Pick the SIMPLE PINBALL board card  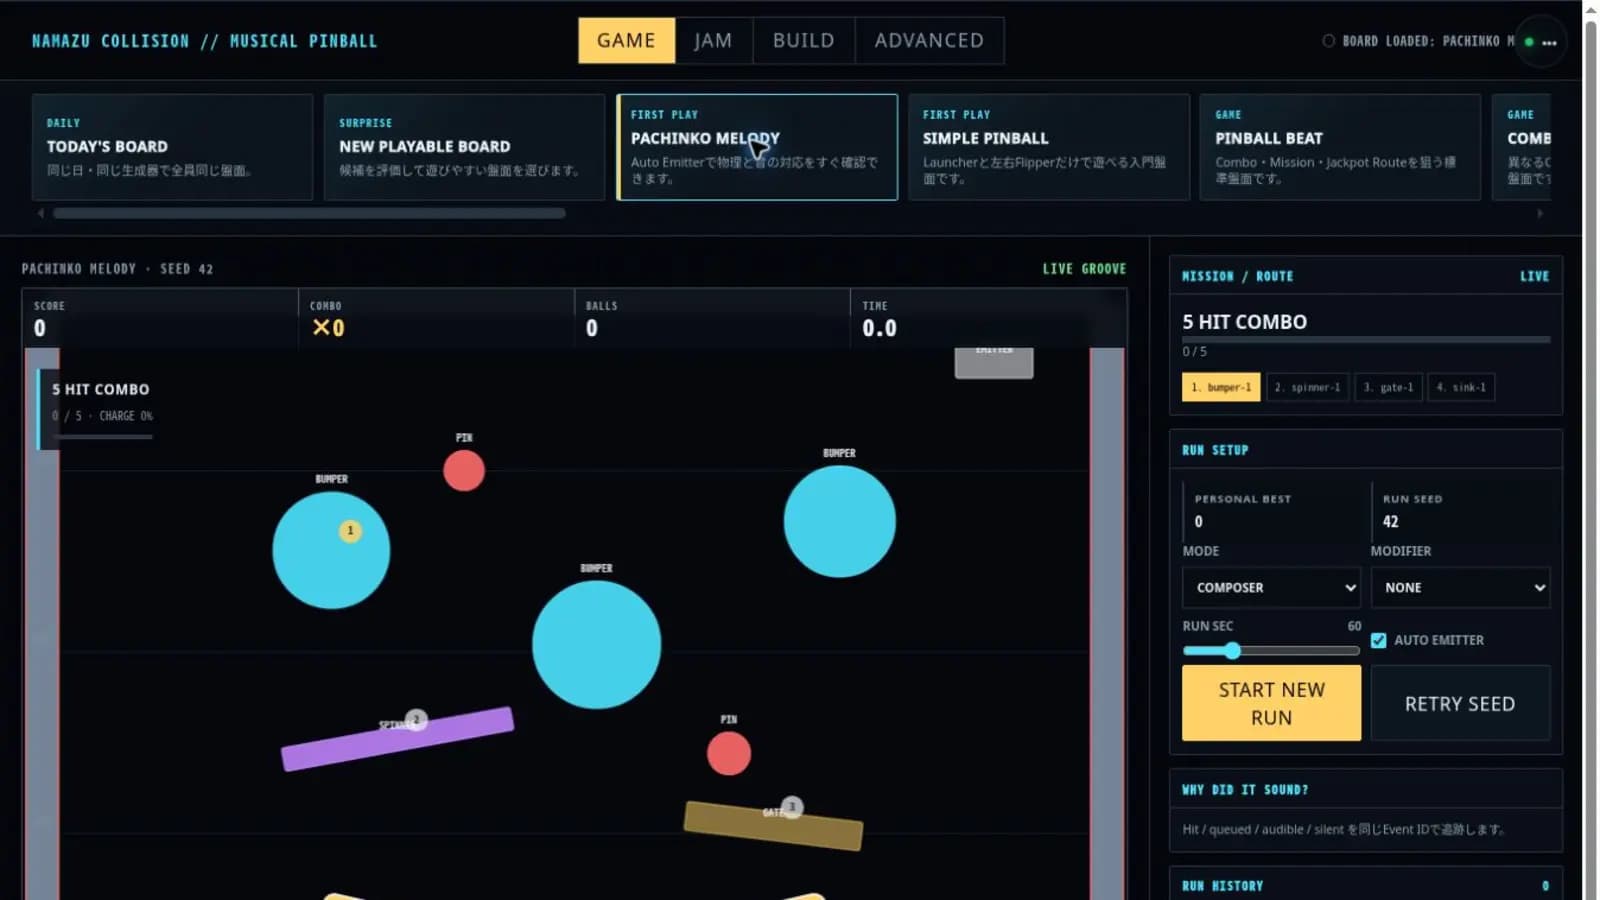click(1049, 147)
